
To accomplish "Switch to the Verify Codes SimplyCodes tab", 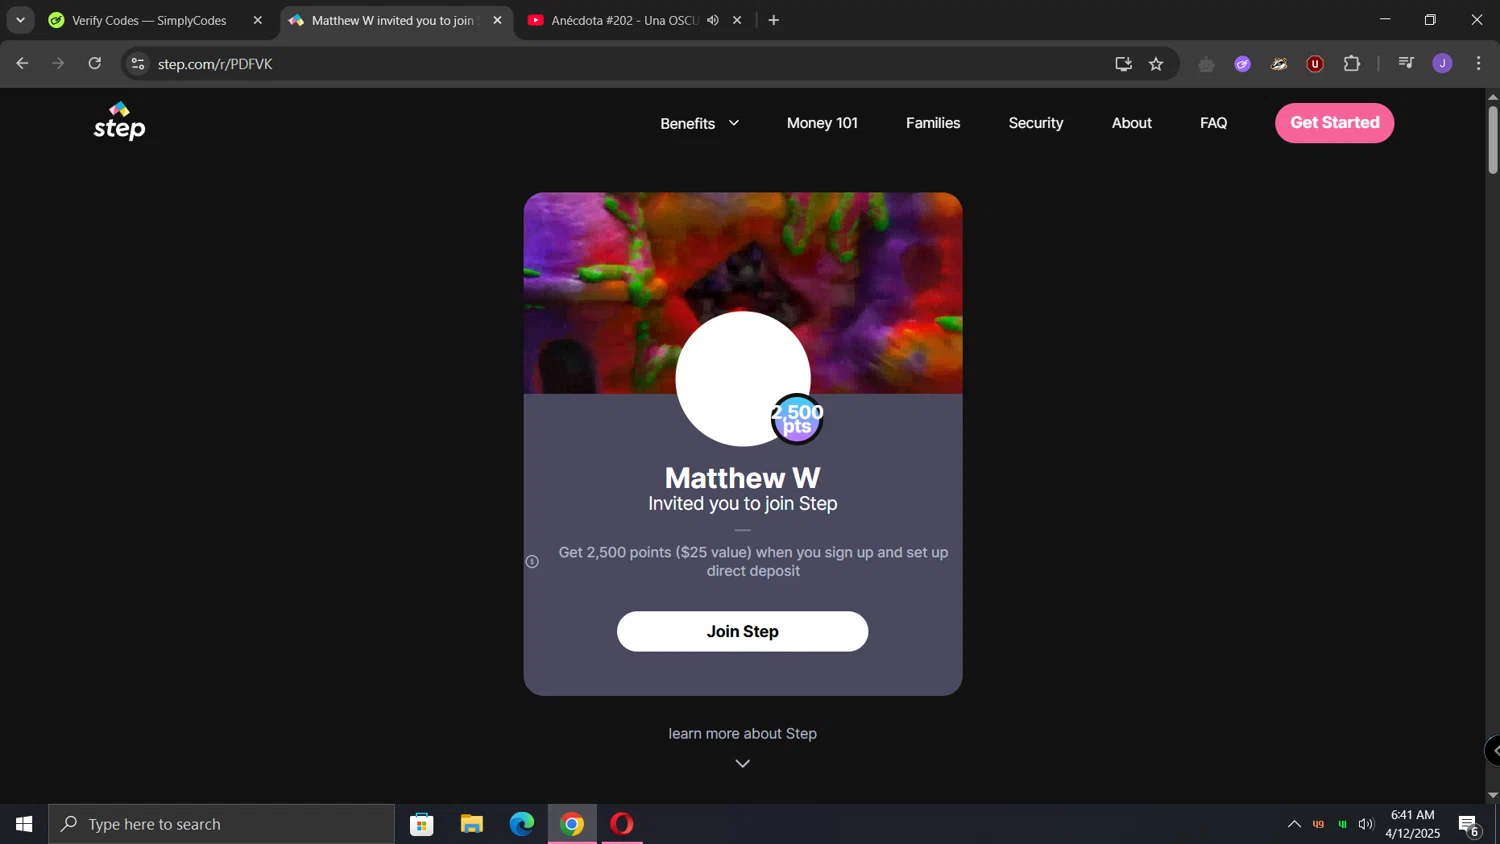I will [x=148, y=20].
